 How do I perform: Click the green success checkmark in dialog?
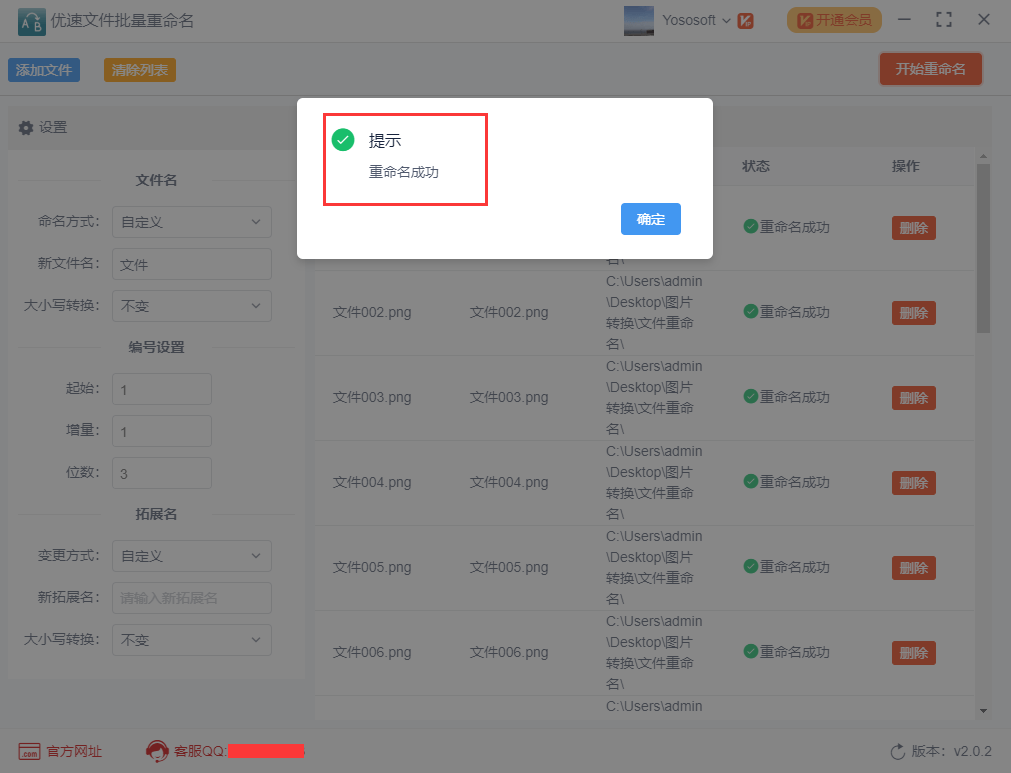click(343, 140)
